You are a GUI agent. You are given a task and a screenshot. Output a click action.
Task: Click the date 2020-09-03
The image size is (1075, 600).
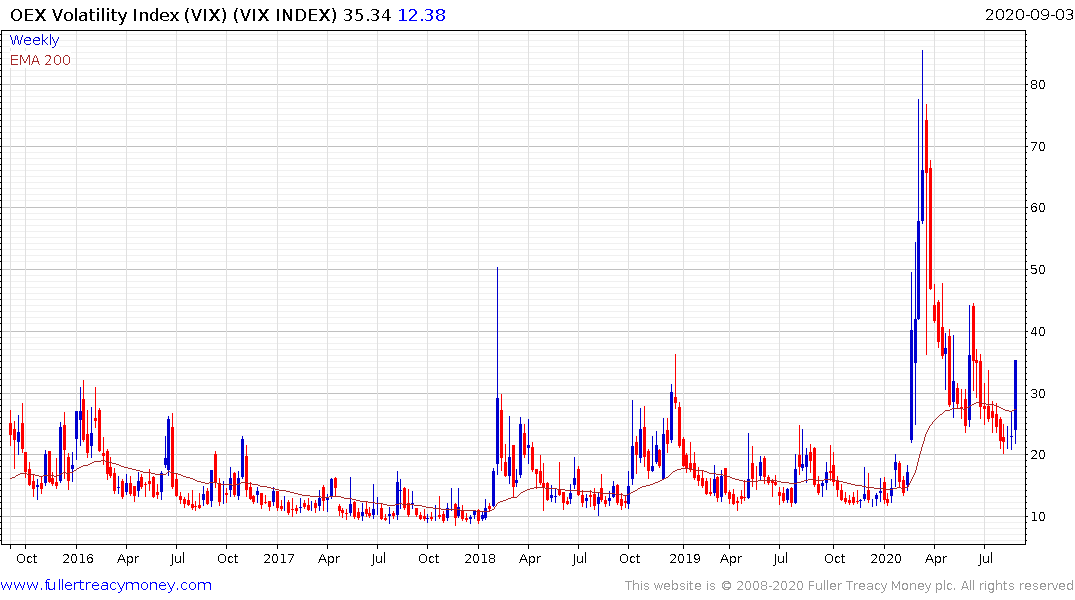1028,14
